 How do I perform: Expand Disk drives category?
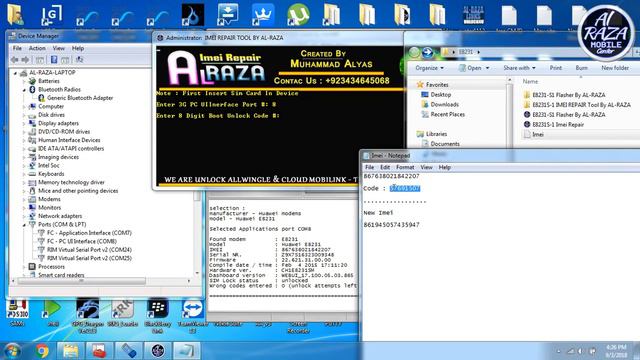pos(24,115)
